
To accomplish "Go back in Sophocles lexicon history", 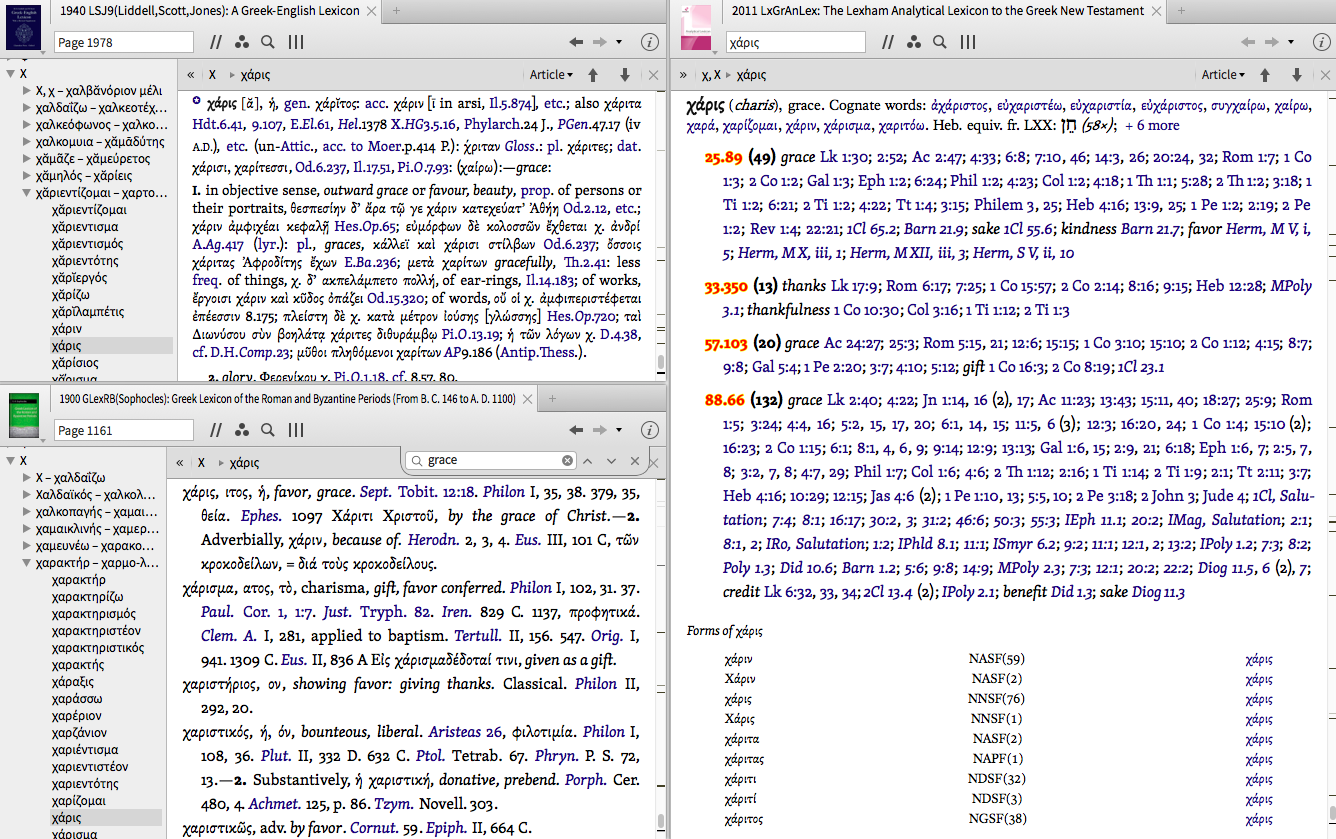I will pyautogui.click(x=575, y=430).
